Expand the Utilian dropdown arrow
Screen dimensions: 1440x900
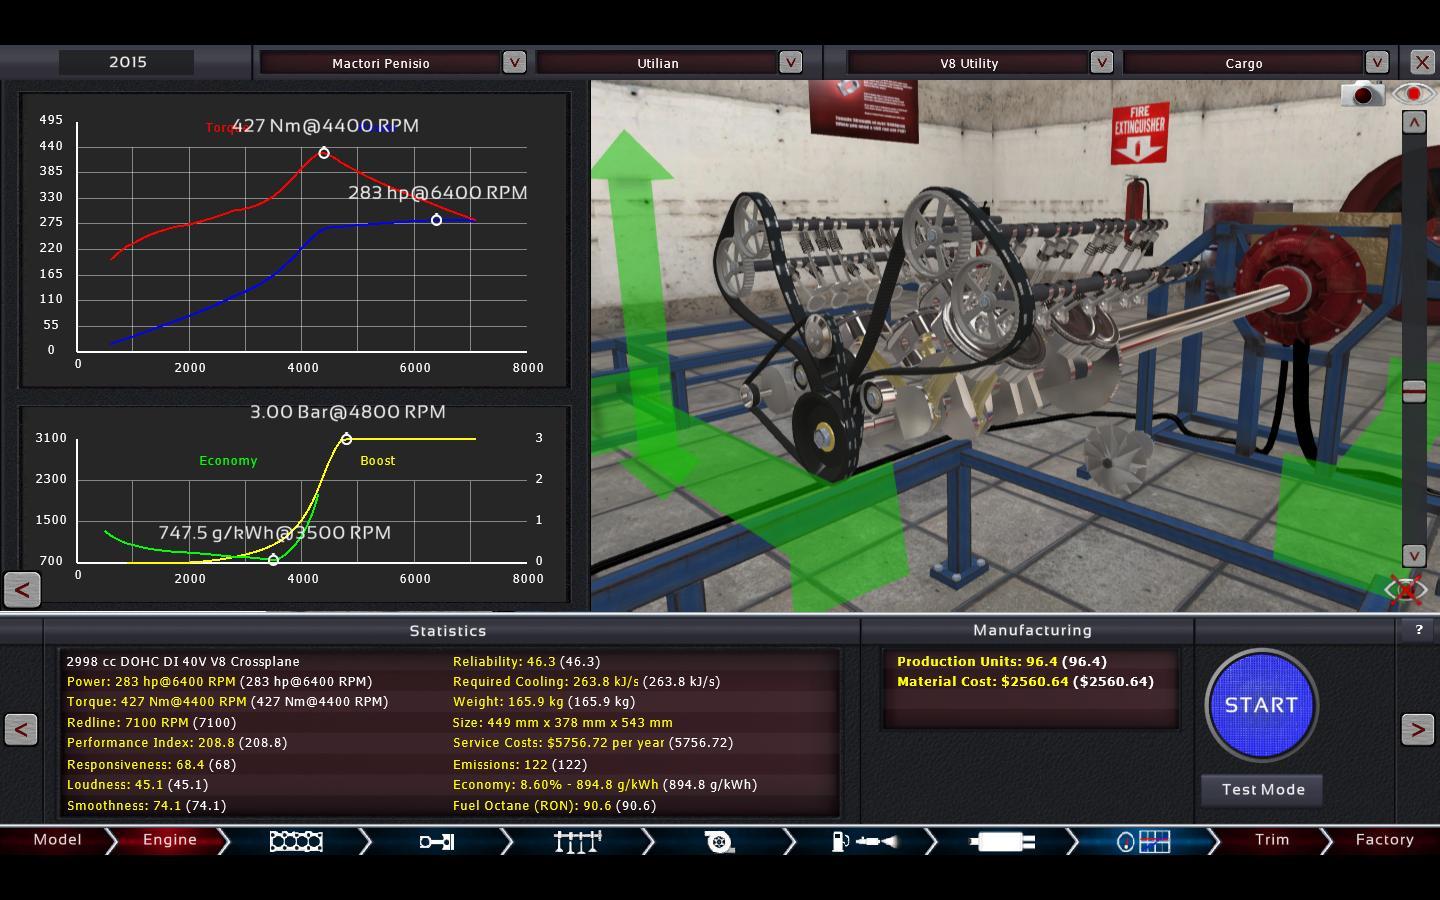click(790, 62)
